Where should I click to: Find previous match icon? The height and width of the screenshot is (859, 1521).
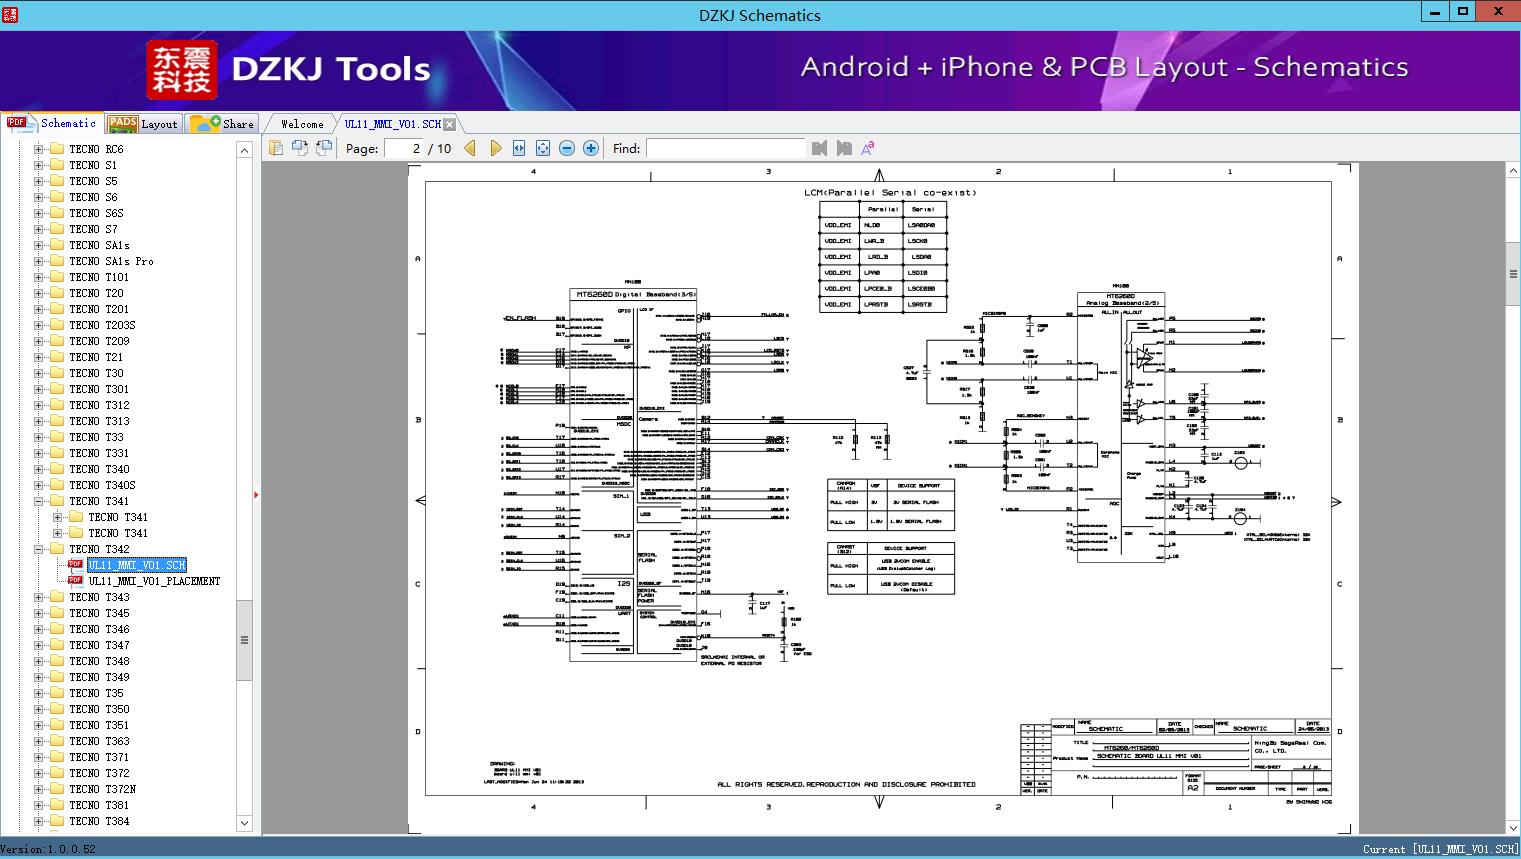pos(820,148)
